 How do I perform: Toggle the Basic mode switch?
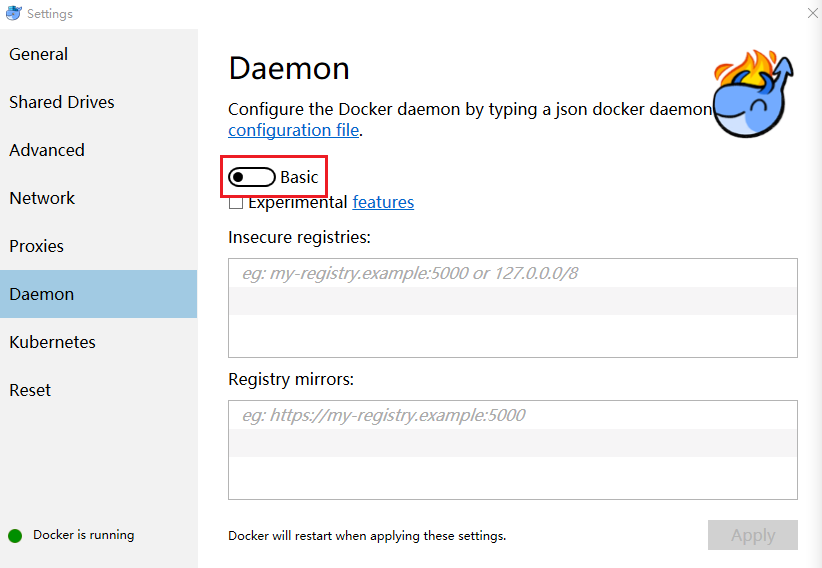point(252,177)
